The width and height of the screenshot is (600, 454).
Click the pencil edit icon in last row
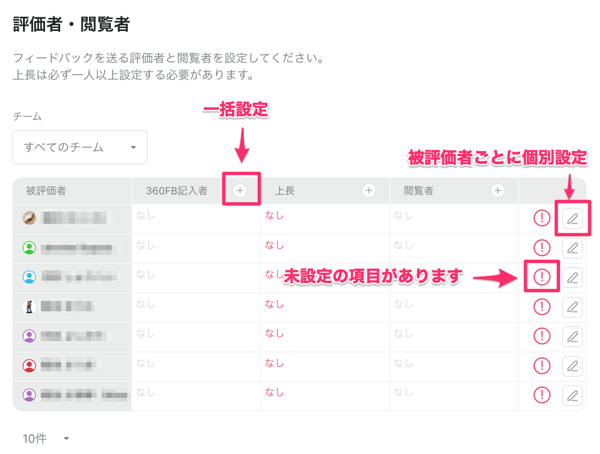(572, 396)
